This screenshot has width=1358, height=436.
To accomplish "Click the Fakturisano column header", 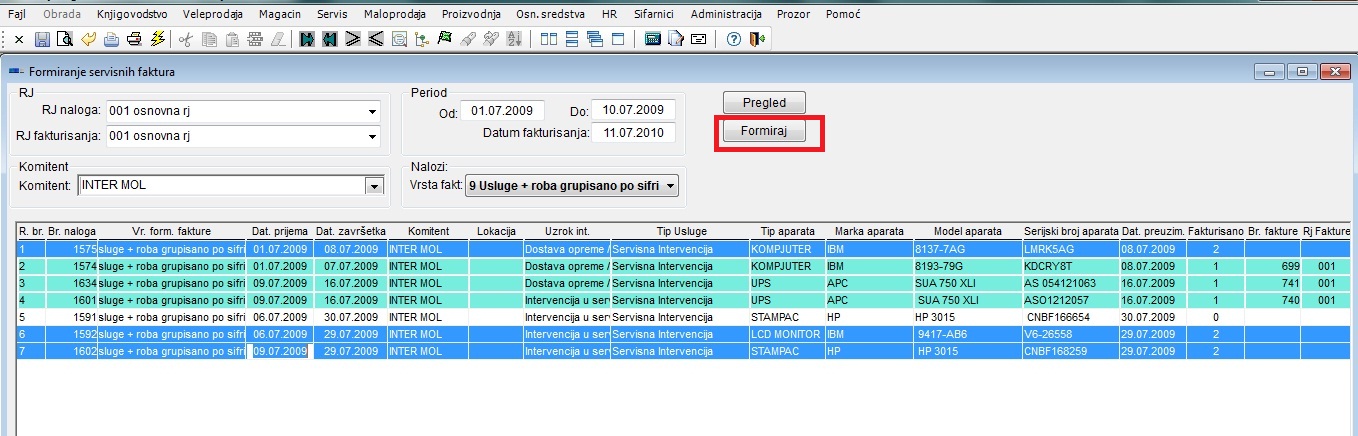I will (1216, 231).
